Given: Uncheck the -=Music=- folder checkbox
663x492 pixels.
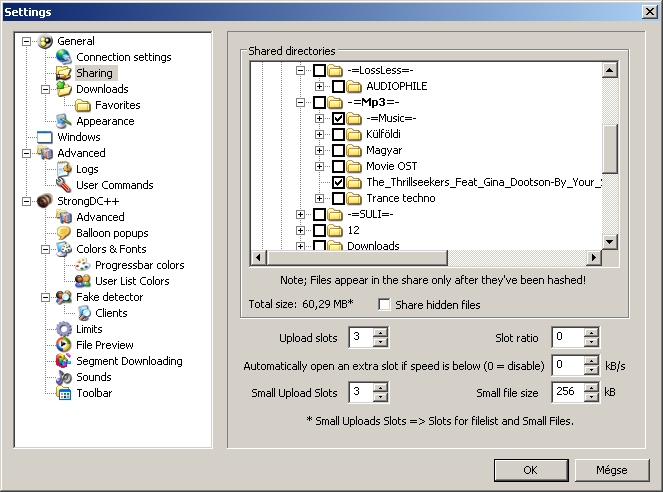Looking at the screenshot, I should [x=339, y=119].
